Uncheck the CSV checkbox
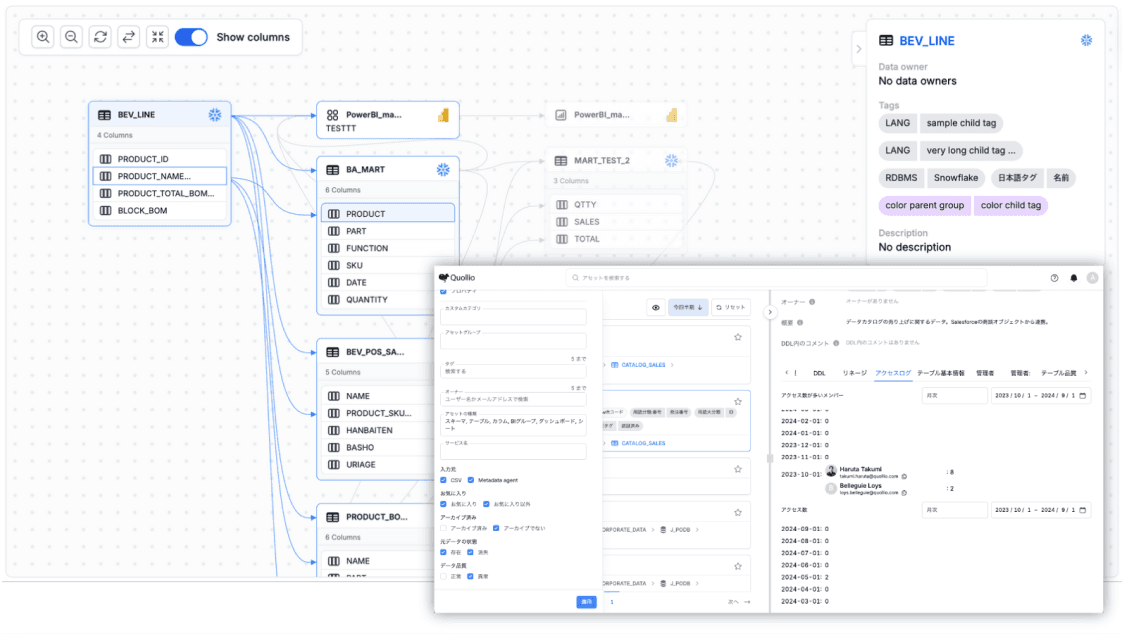1124x636 pixels. [x=444, y=480]
